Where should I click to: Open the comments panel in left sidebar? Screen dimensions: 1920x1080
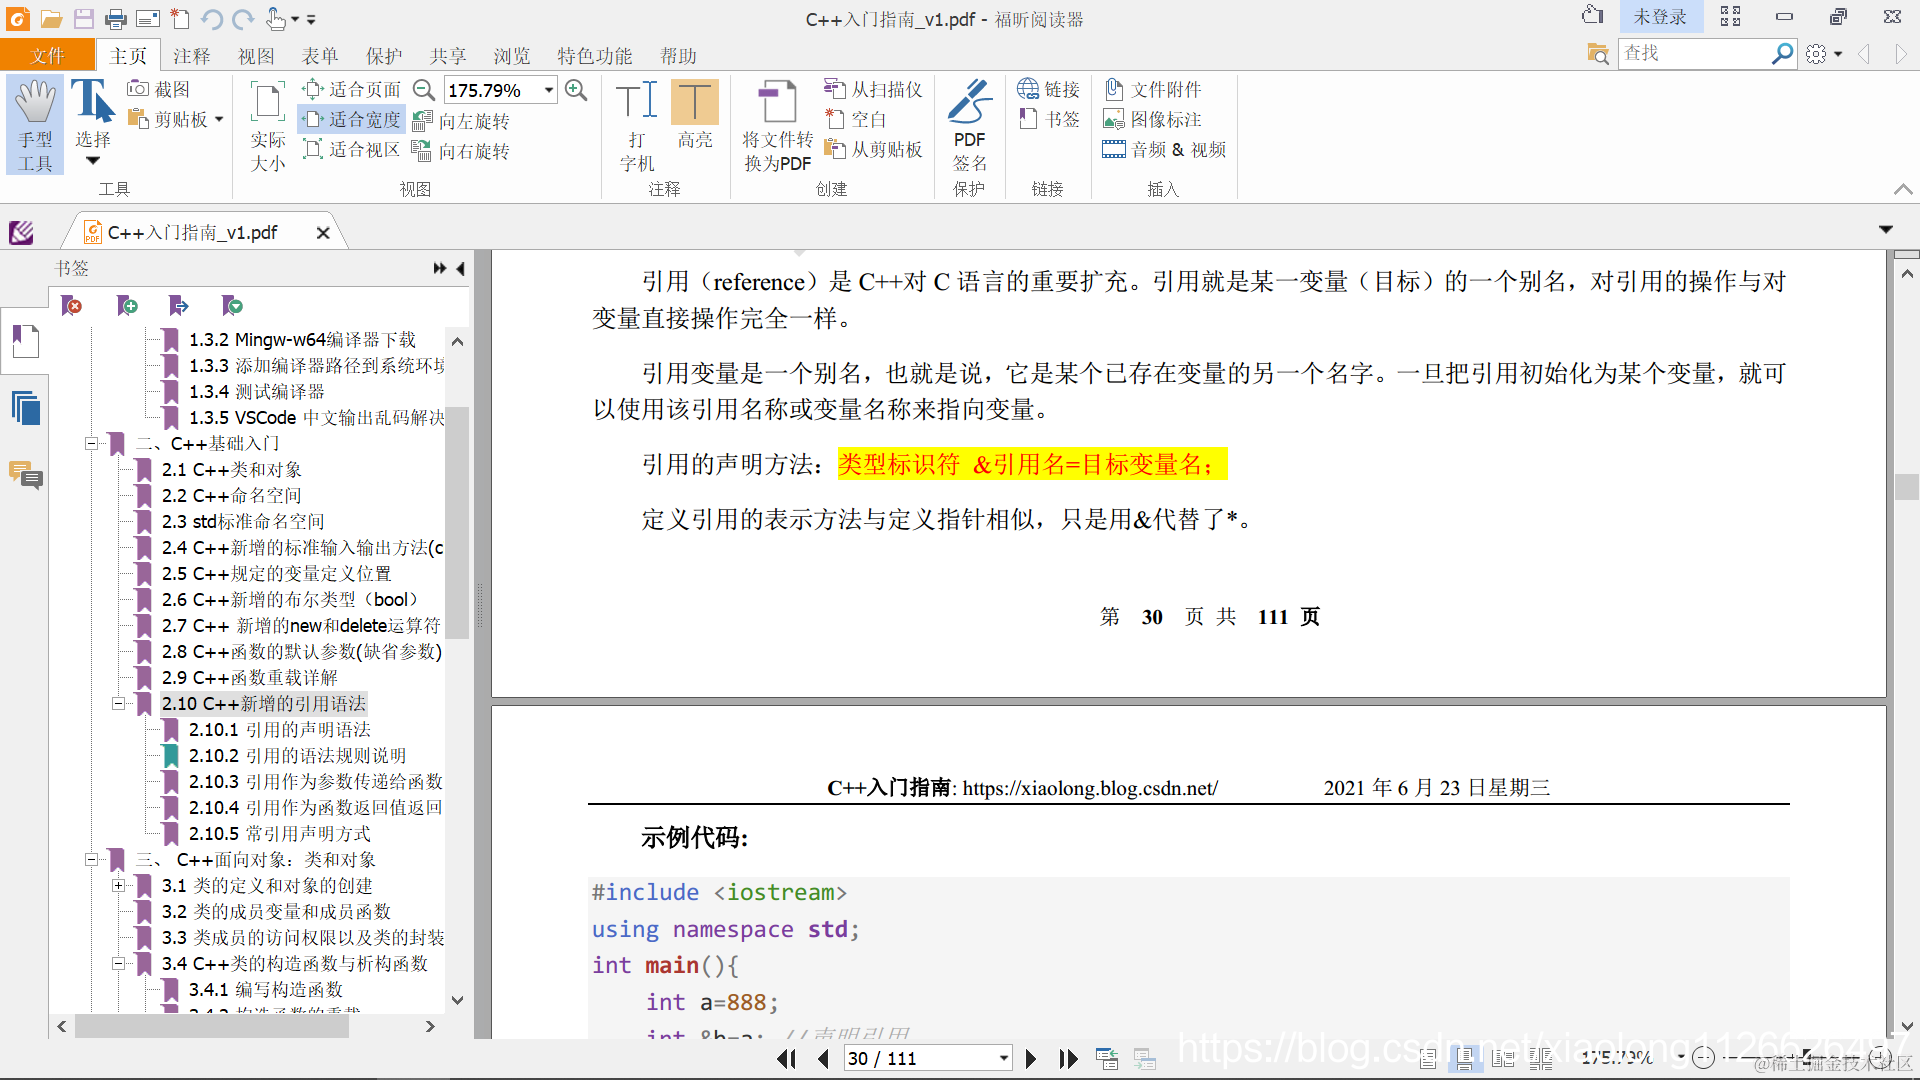25,475
